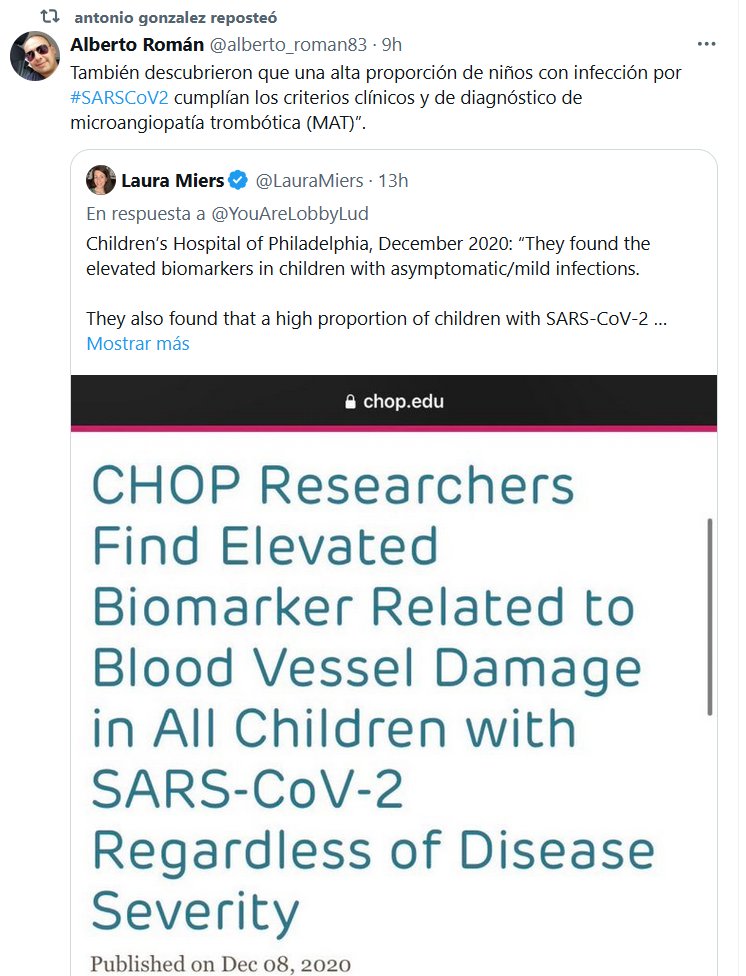This screenshot has height=976, width=746.
Task: Click the scrollbar in the article screenshot
Action: 710,615
